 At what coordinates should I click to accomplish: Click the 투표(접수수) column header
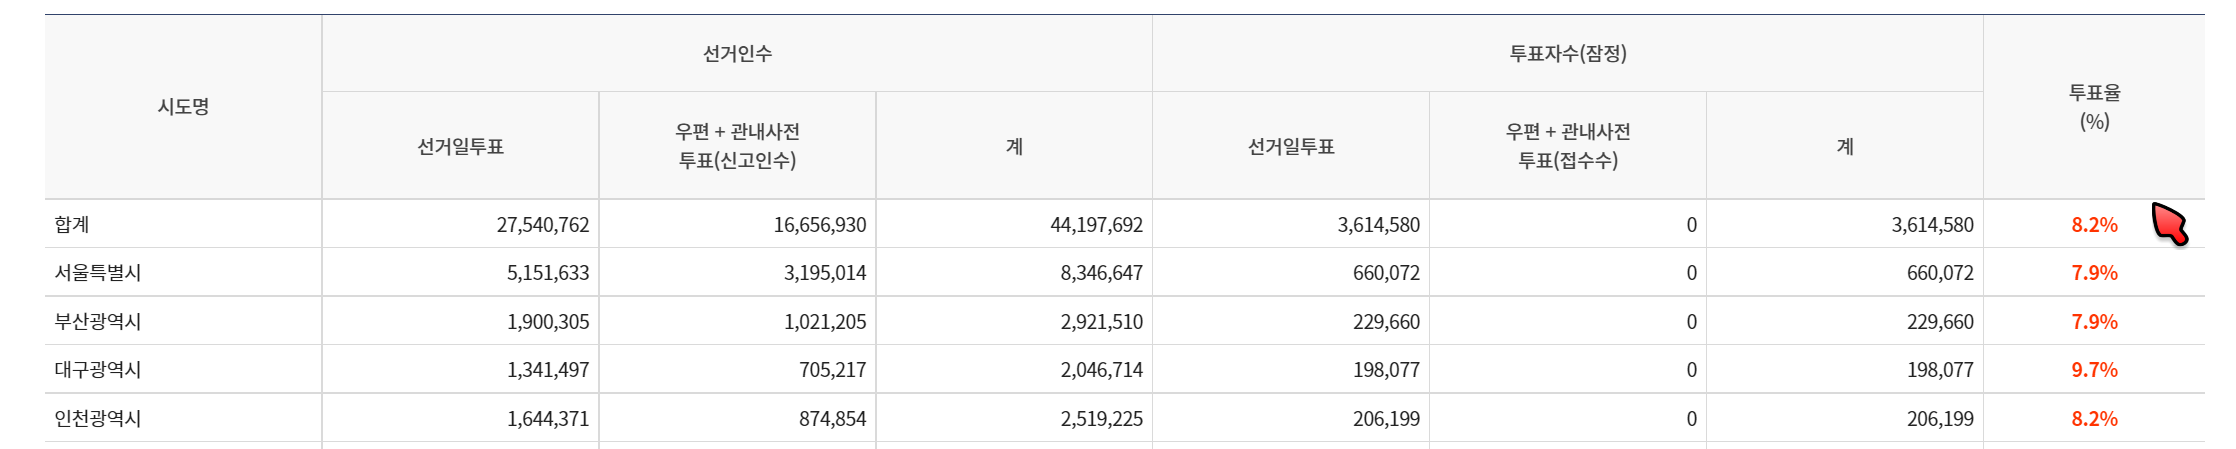(x=1568, y=146)
